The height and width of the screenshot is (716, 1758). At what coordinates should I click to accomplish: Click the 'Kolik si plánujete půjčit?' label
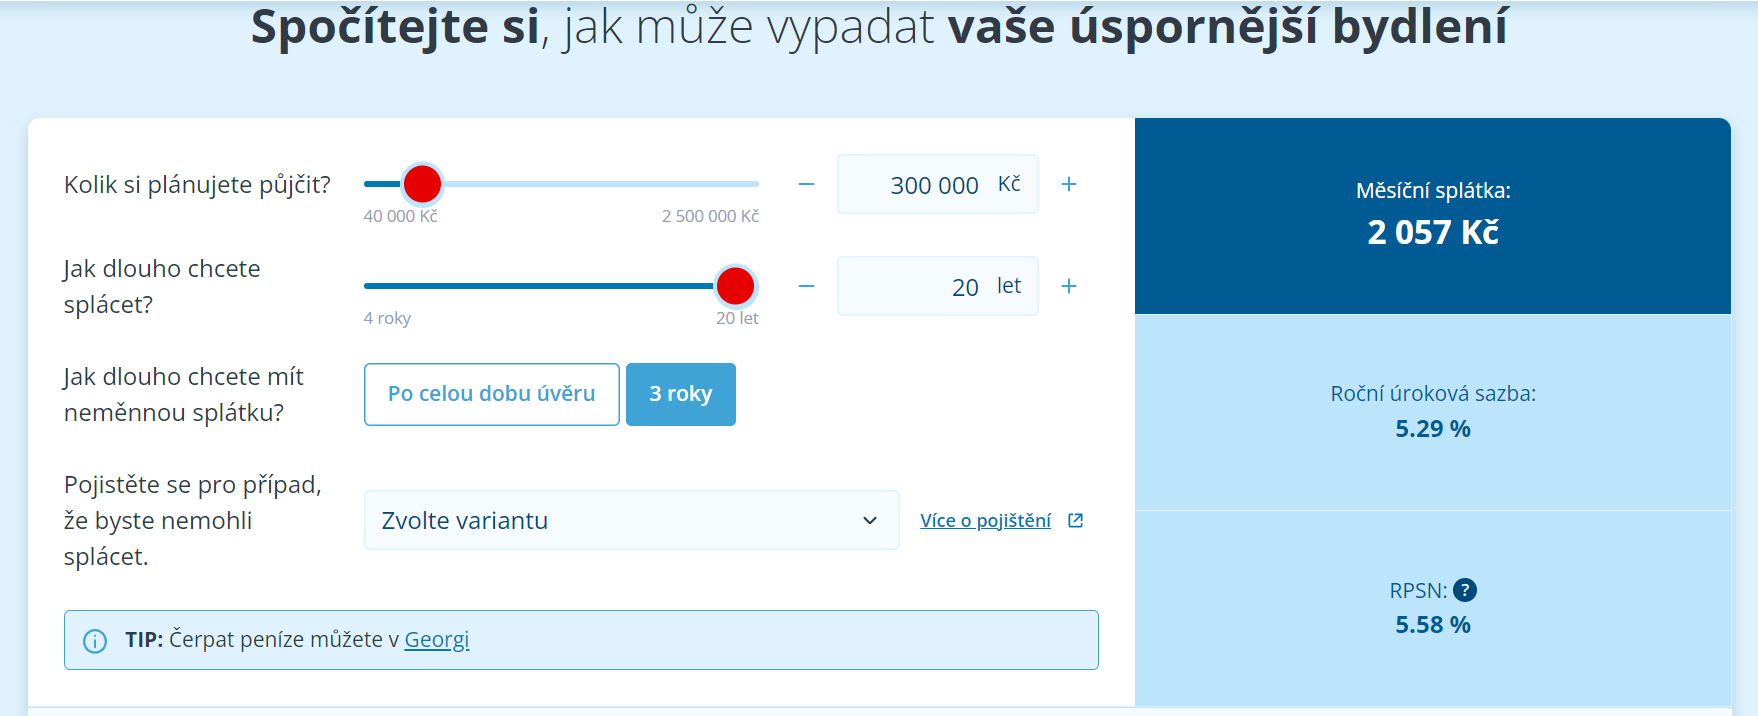pos(197,185)
